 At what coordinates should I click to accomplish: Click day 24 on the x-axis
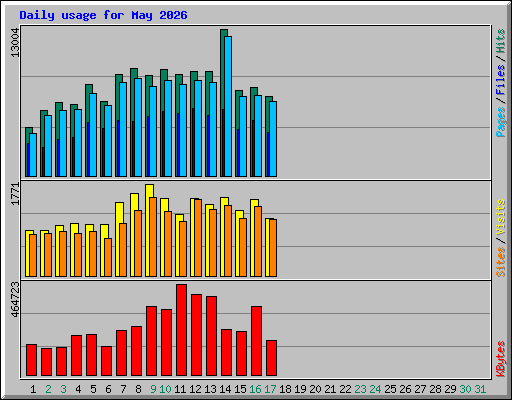[x=375, y=389]
